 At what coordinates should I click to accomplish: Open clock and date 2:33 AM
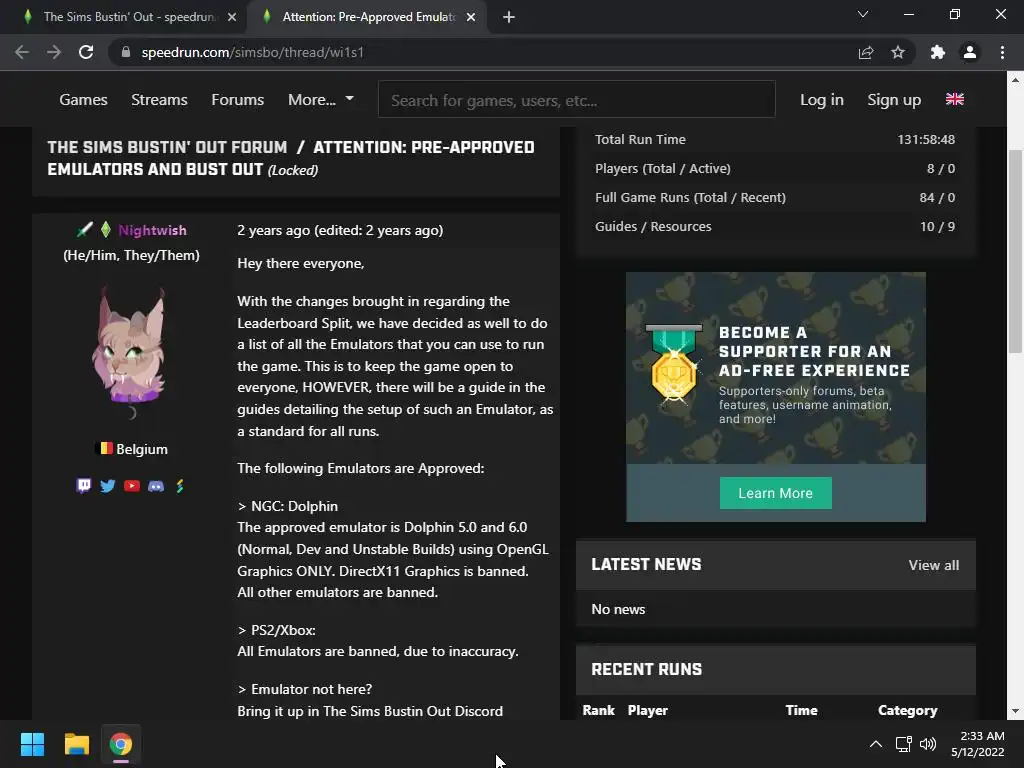coord(978,744)
